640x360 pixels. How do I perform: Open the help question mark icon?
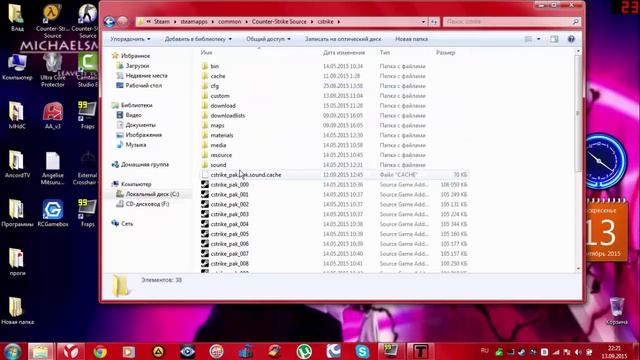571,39
